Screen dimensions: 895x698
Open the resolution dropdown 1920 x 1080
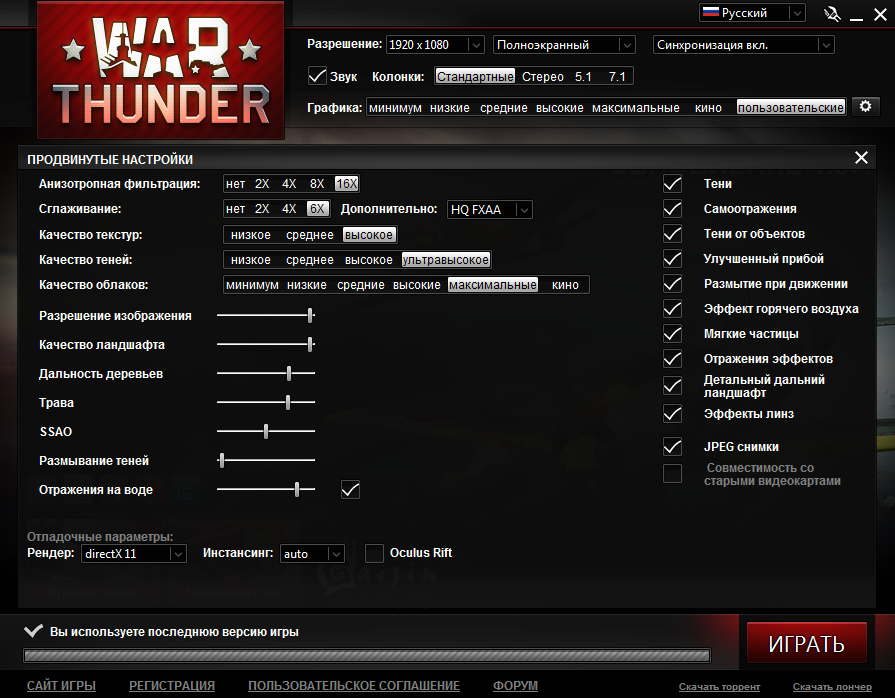coord(435,45)
